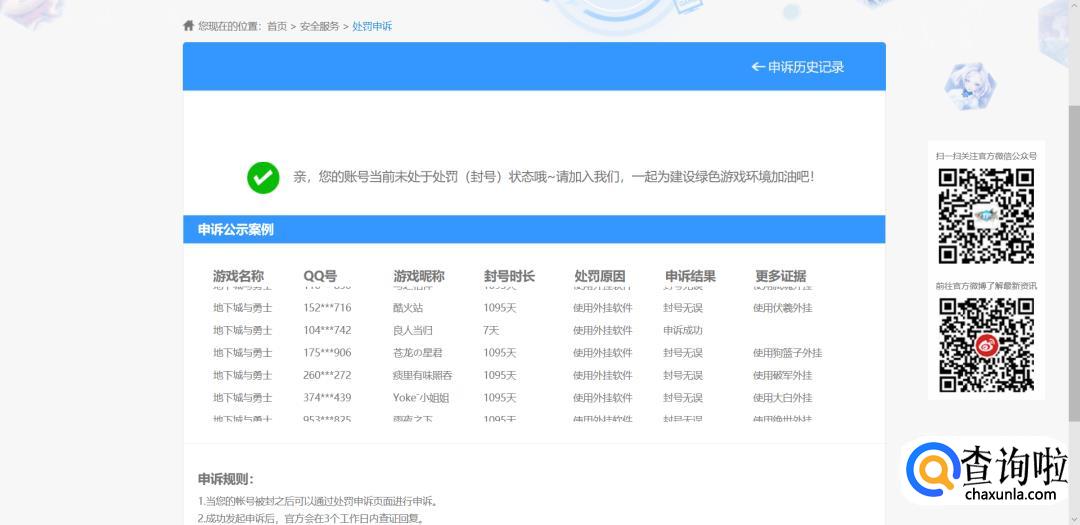Select QQ number 374***439

pos(327,398)
